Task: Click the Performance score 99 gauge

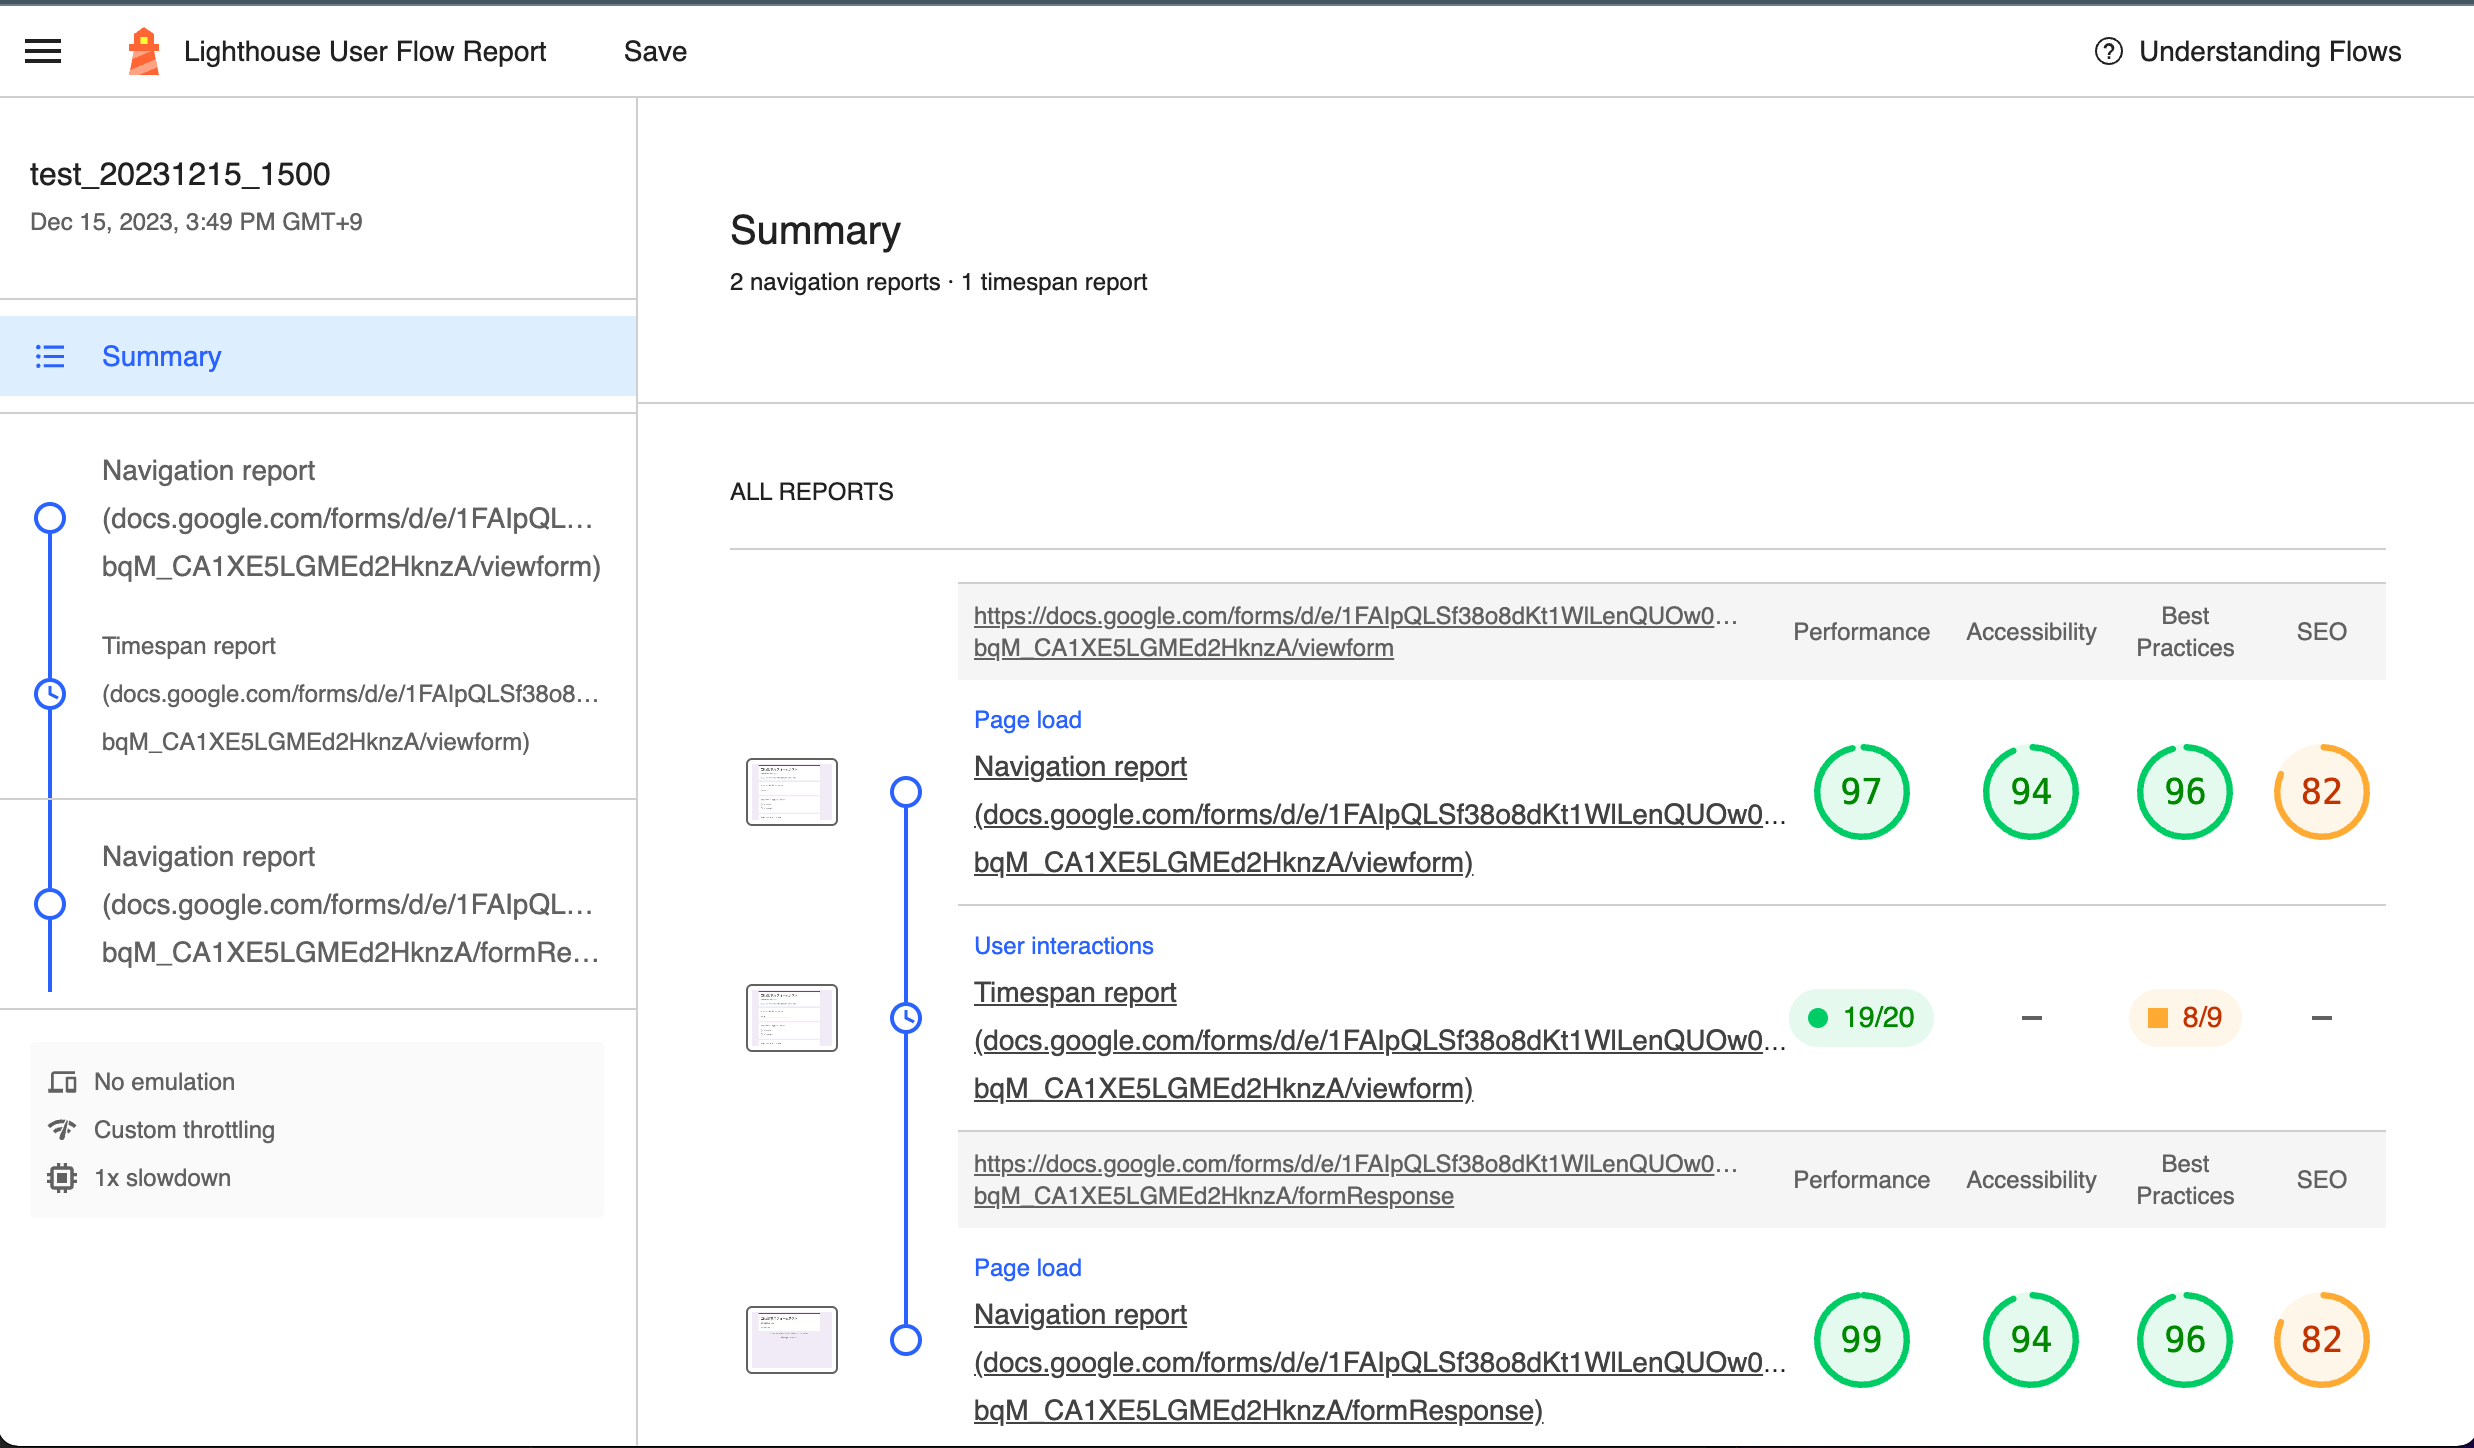Action: (x=1861, y=1340)
